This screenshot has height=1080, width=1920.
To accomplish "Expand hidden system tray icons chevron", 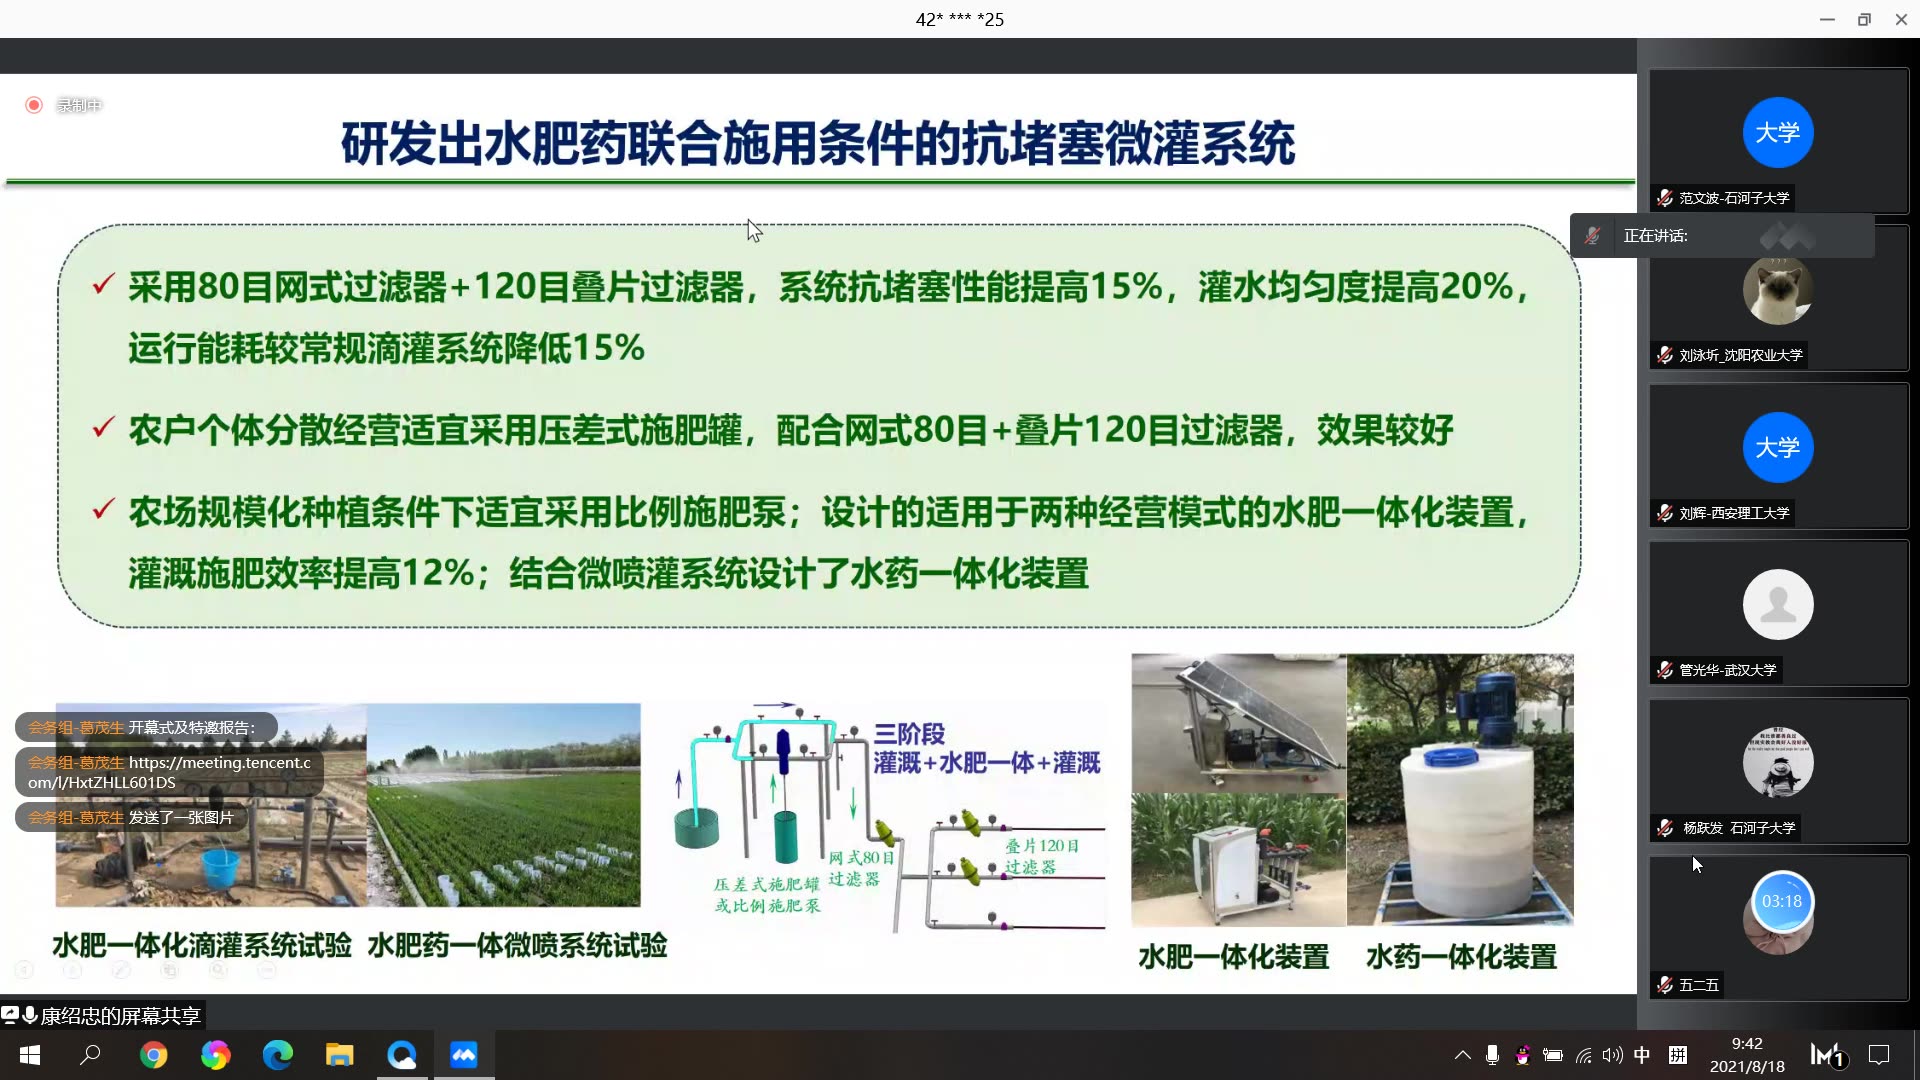I will [1462, 1055].
